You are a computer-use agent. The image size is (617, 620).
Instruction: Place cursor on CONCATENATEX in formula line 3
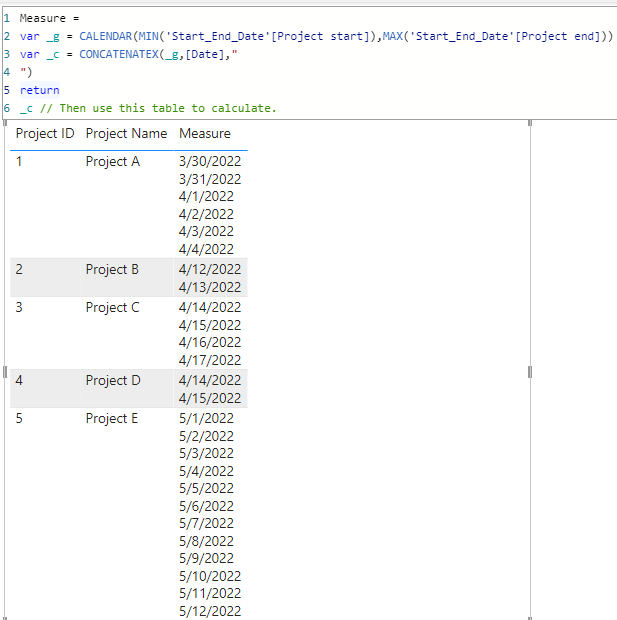coord(119,54)
